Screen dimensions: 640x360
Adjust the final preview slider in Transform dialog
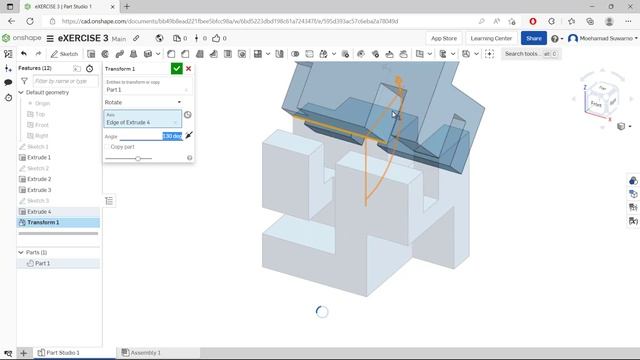pyautogui.click(x=138, y=158)
